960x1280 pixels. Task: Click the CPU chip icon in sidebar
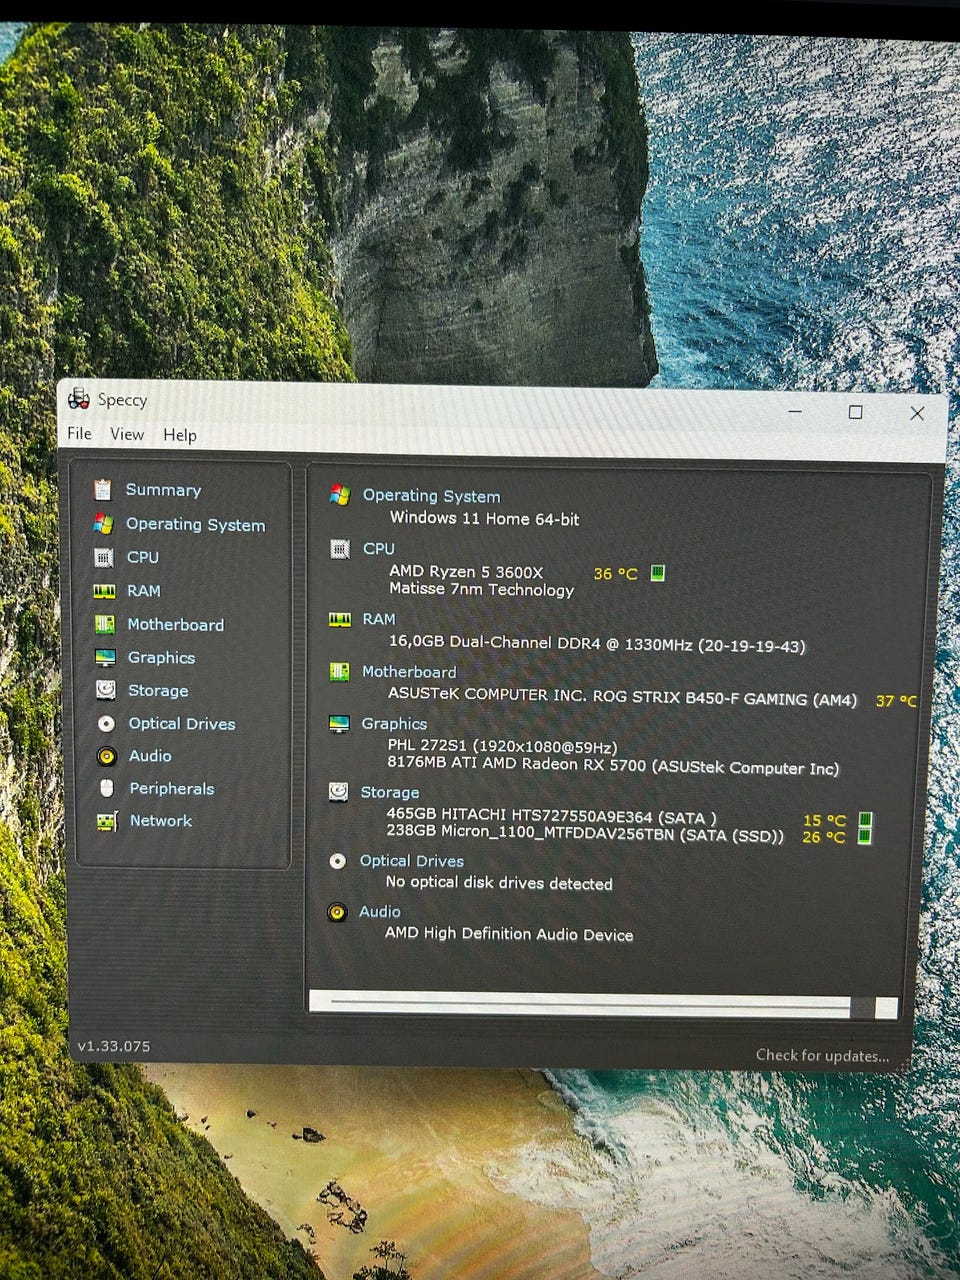click(x=104, y=557)
